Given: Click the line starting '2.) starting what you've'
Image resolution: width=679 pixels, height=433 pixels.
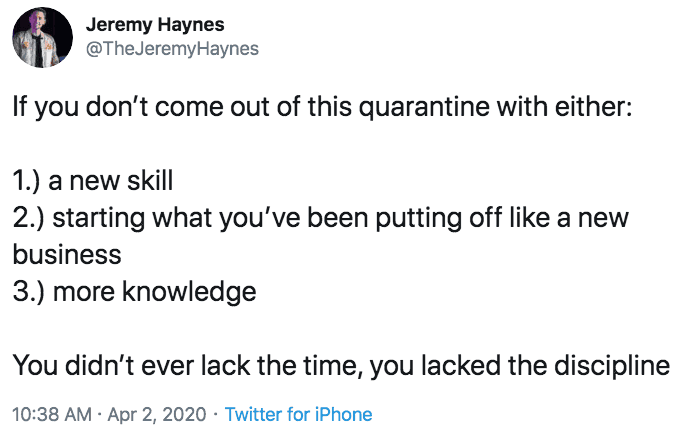Looking at the screenshot, I should (x=320, y=218).
